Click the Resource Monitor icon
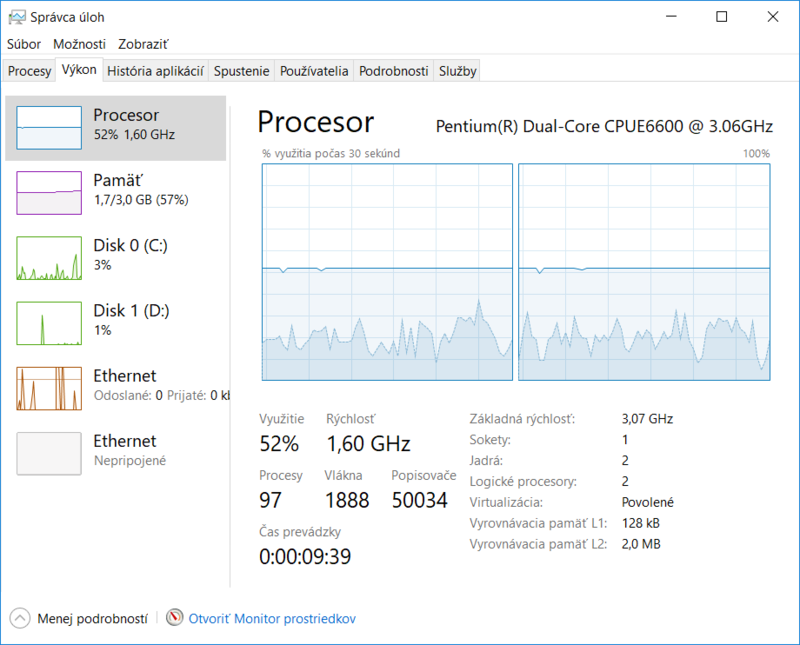 tap(173, 618)
